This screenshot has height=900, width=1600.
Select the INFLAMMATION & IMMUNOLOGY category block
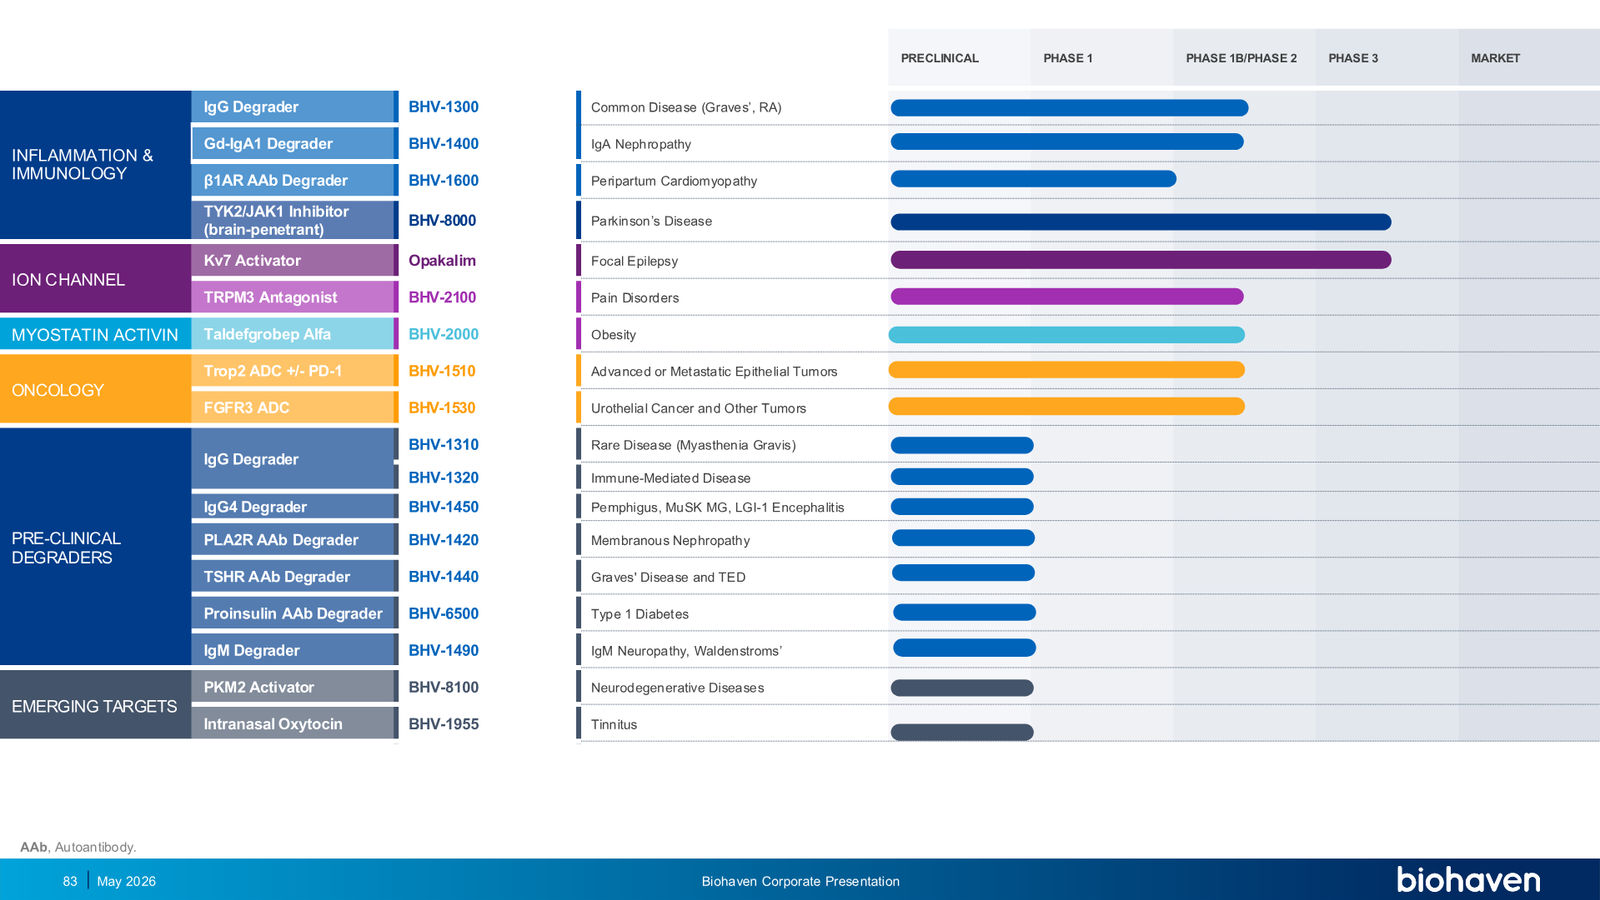(x=95, y=165)
